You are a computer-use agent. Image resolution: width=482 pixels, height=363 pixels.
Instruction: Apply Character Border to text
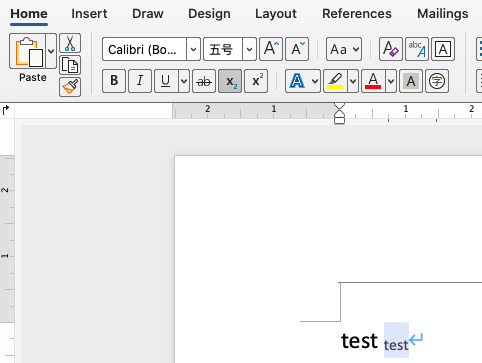[x=443, y=49]
